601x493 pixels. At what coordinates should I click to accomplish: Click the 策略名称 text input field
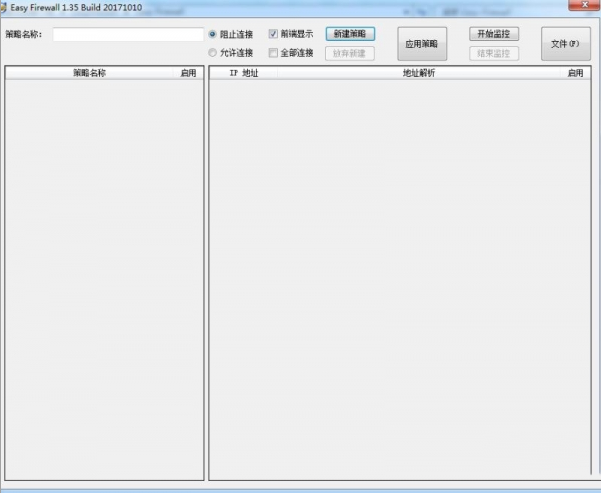[x=128, y=35]
